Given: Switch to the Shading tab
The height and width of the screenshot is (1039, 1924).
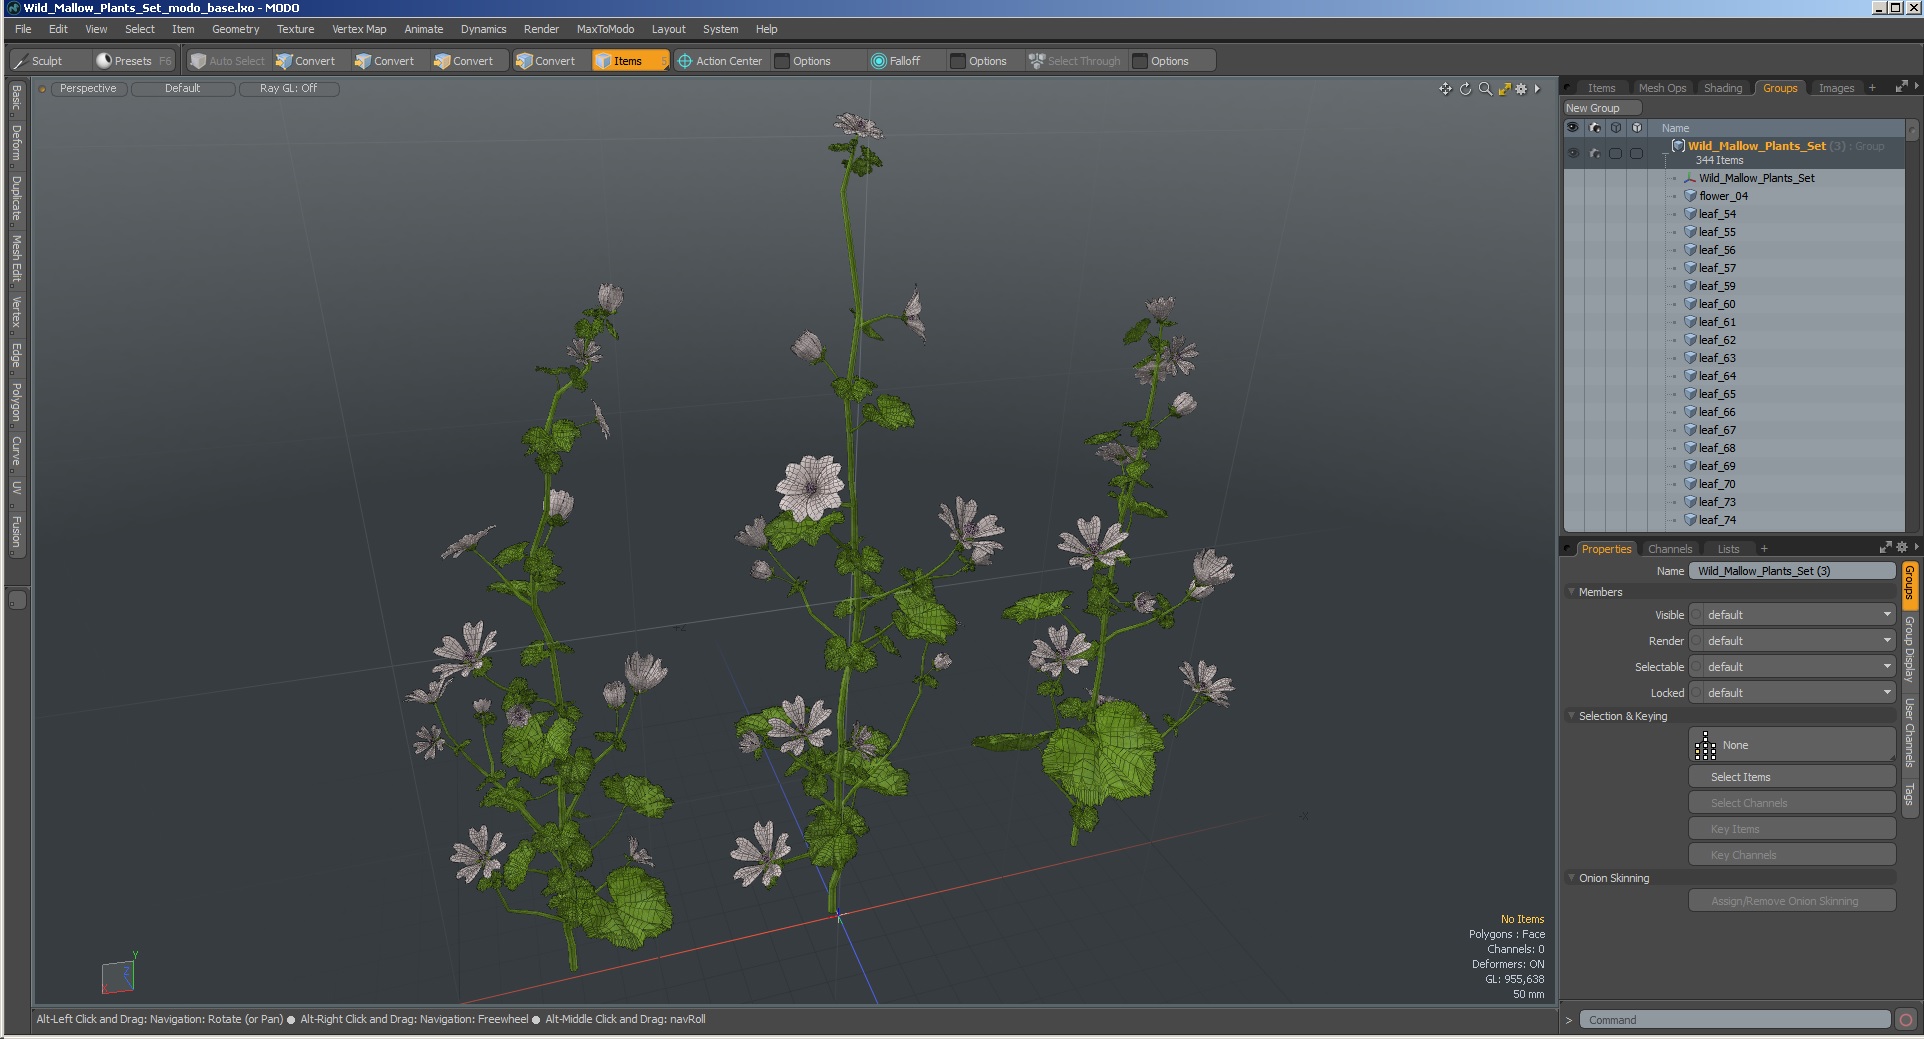Looking at the screenshot, I should coord(1723,88).
